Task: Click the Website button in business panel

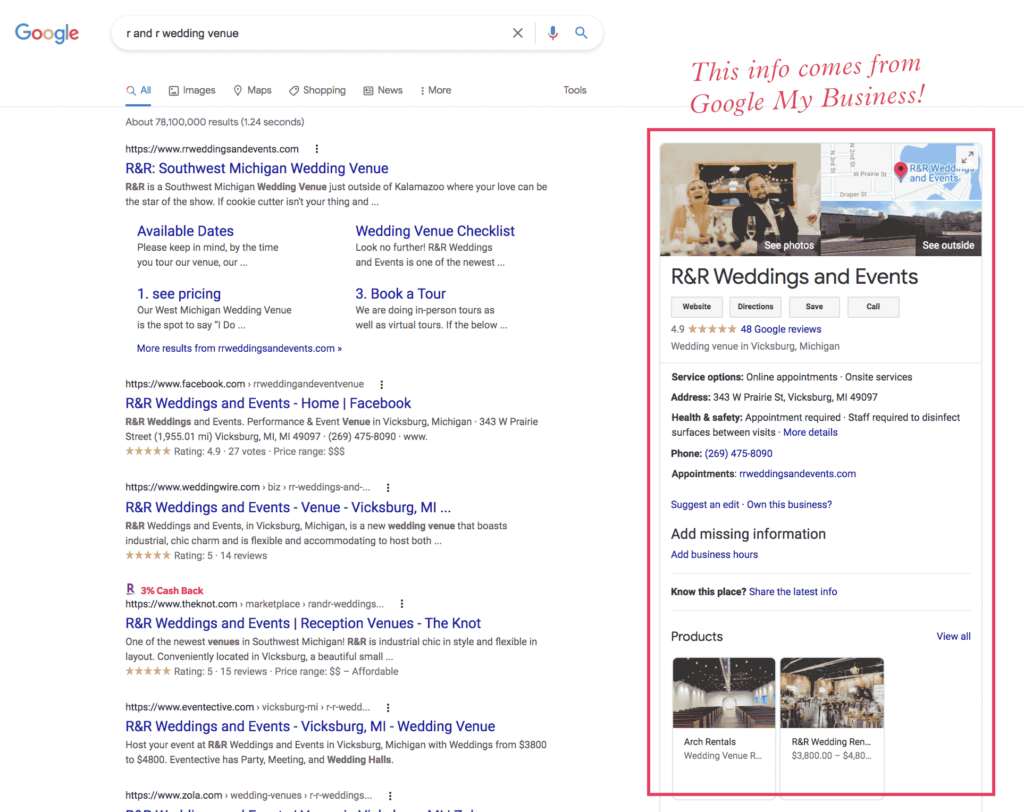Action: click(x=697, y=307)
